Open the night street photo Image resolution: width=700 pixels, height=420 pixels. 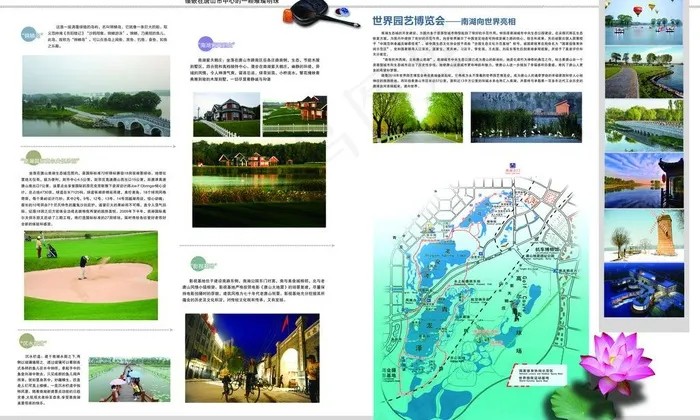(252, 357)
